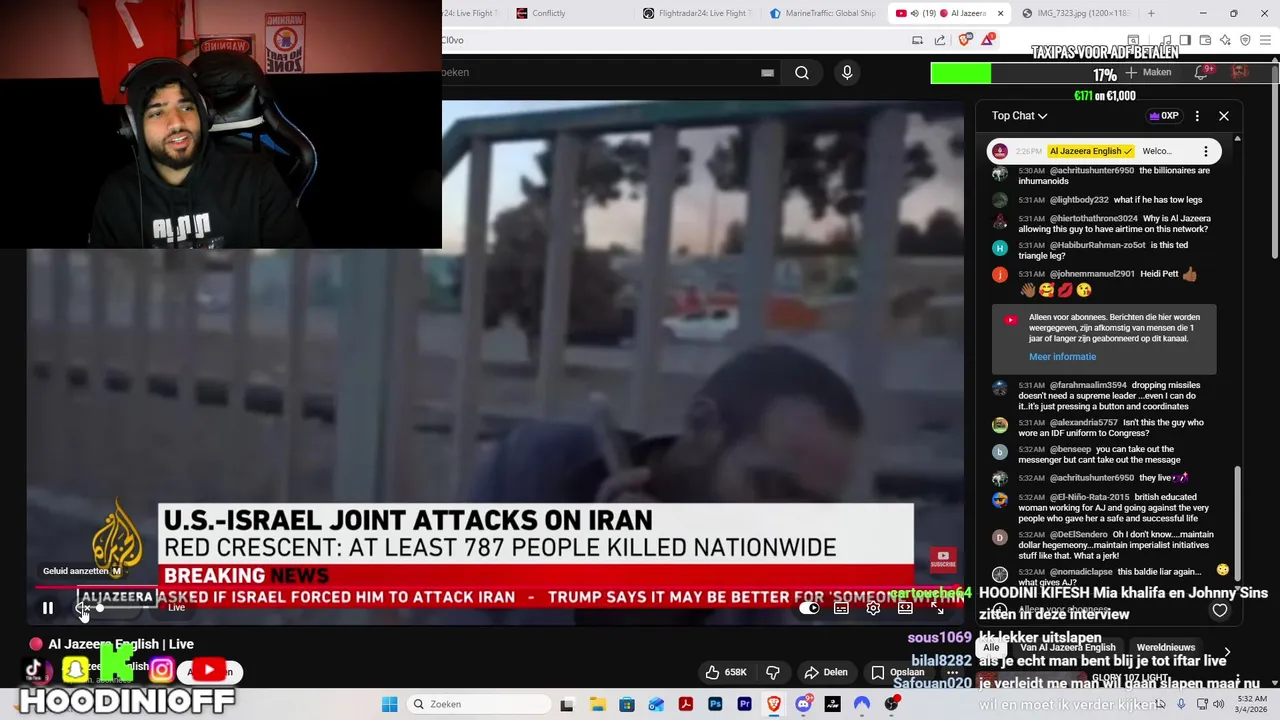Open Discord from taskbar
This screenshot has width=1280, height=720.
(x=803, y=704)
